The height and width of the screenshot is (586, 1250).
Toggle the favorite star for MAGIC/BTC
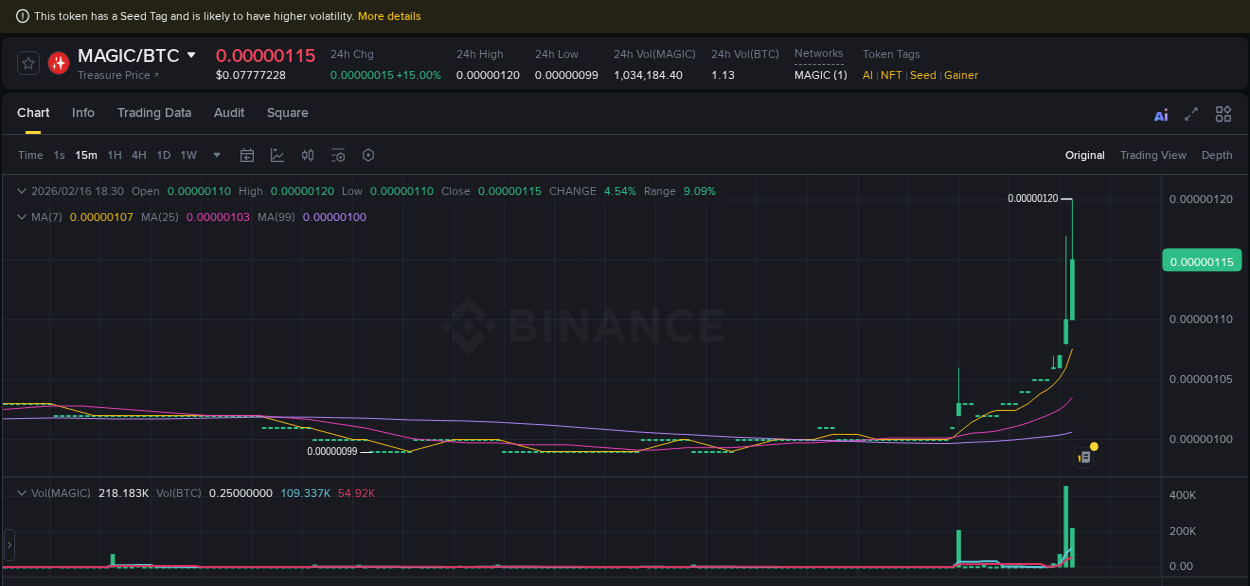(x=27, y=62)
